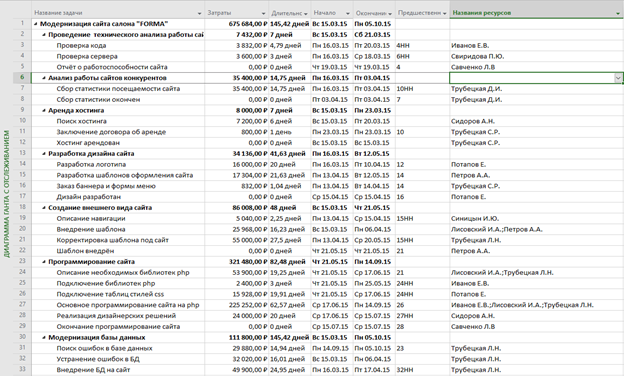624x376 pixels.
Task: Collapse the Программирование сайта summary task
Action: pyautogui.click(x=44, y=262)
